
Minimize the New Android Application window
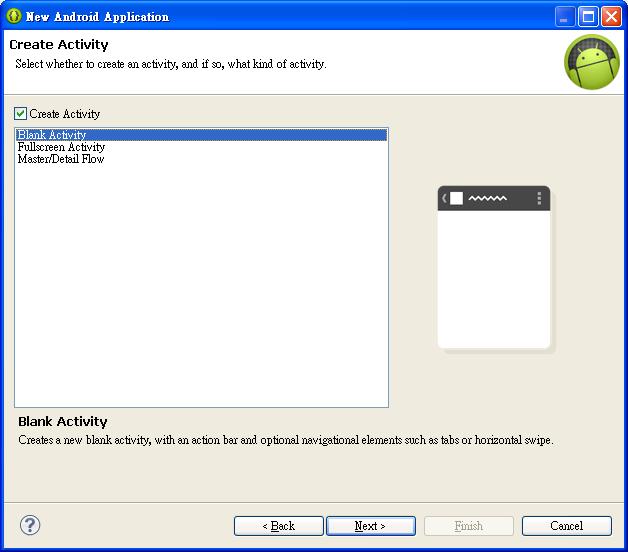[x=565, y=17]
